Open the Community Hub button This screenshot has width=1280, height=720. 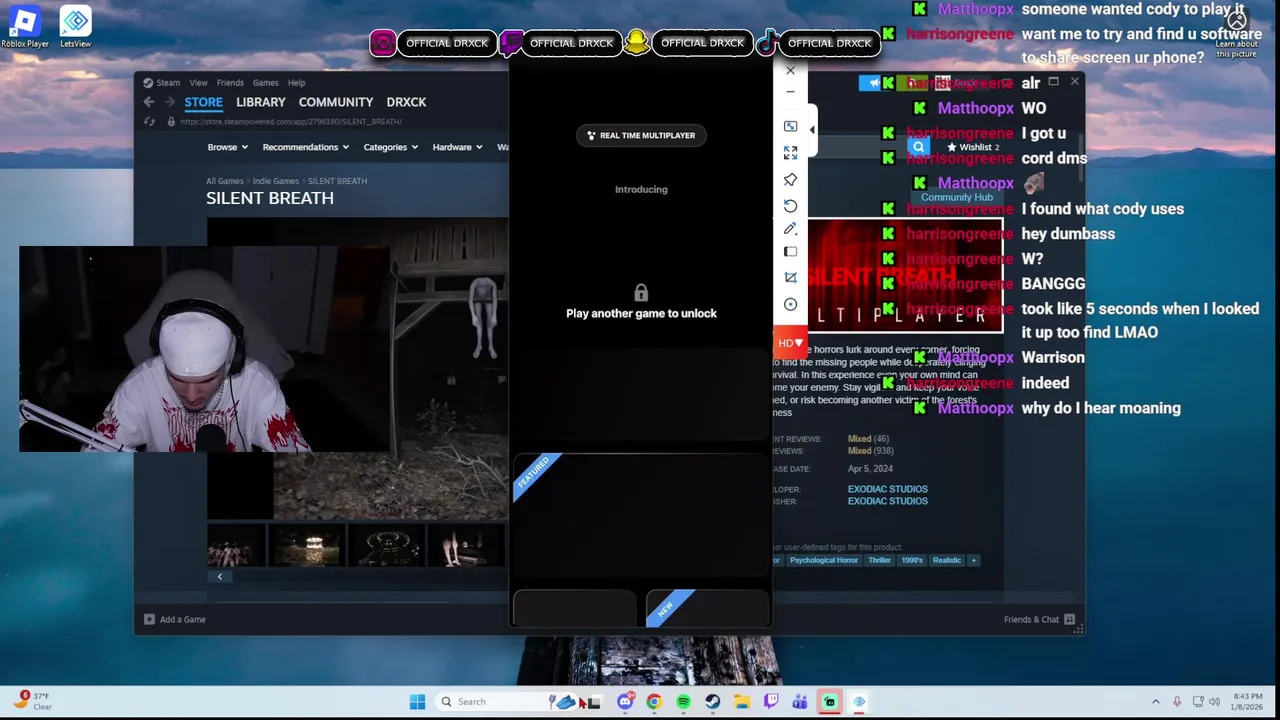(957, 197)
